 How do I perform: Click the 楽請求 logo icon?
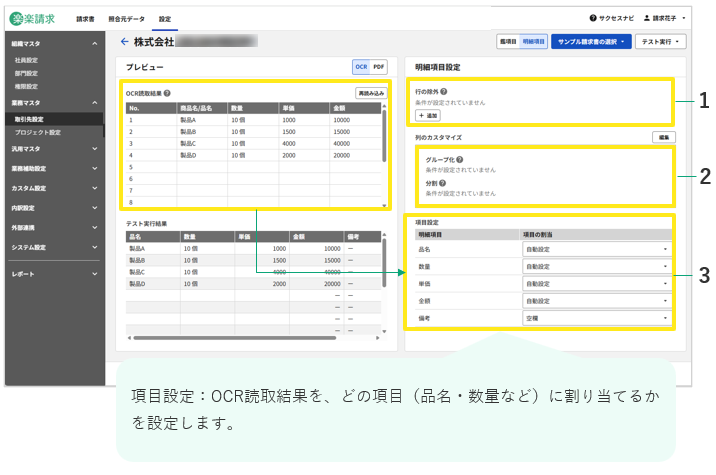(16, 19)
